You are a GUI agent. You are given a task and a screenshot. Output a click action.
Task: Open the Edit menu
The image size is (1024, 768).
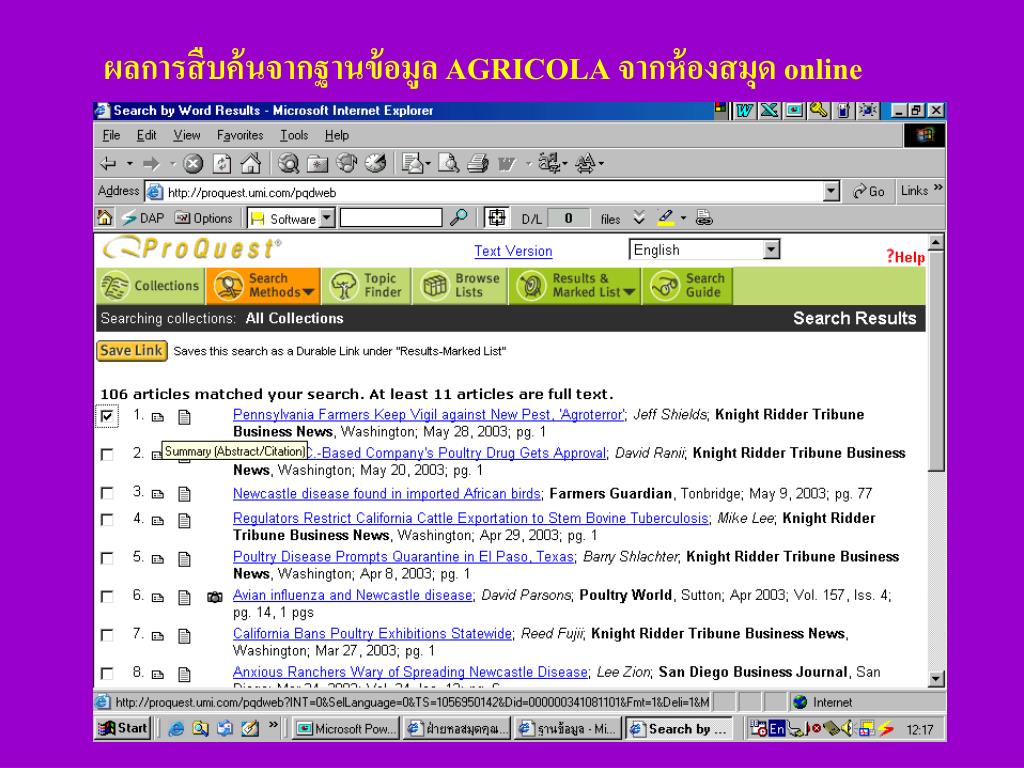point(146,135)
